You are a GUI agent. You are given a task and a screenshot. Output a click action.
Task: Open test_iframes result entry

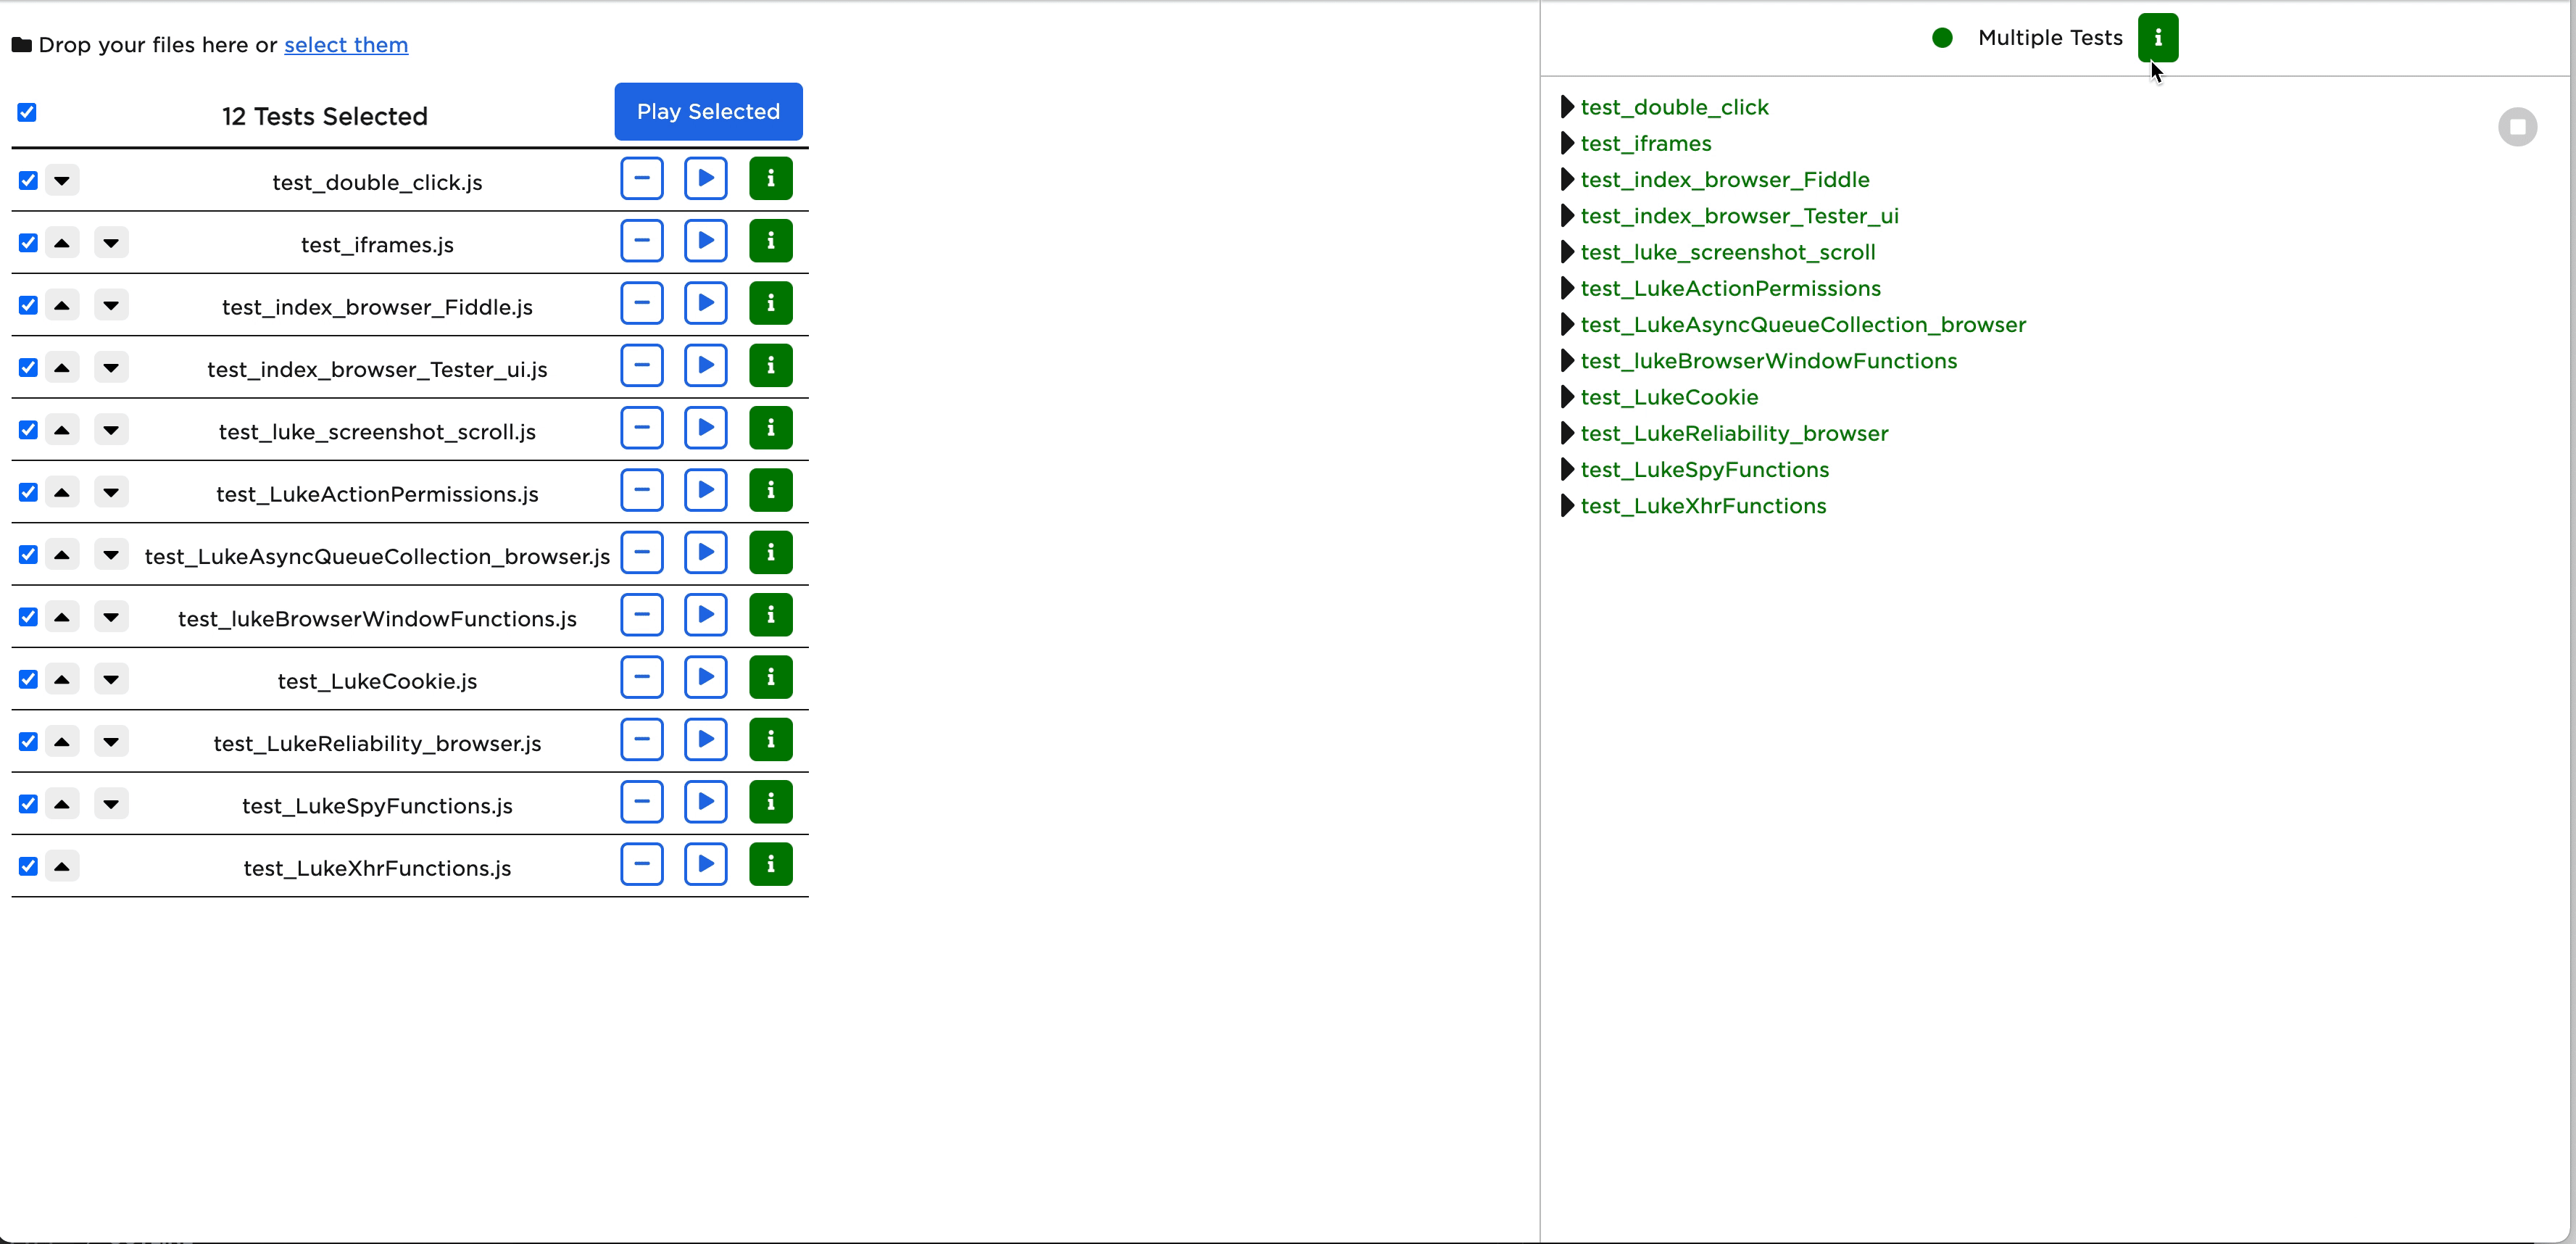(x=1645, y=144)
